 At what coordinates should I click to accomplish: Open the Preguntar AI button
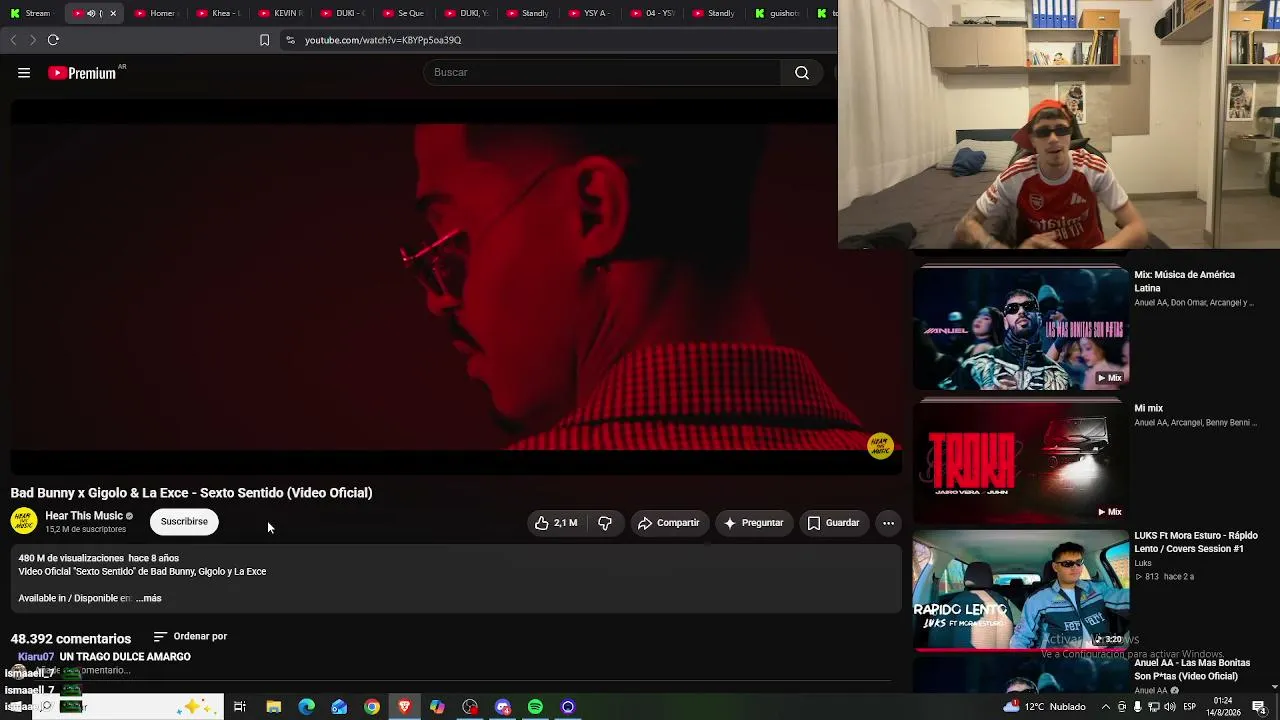(753, 523)
